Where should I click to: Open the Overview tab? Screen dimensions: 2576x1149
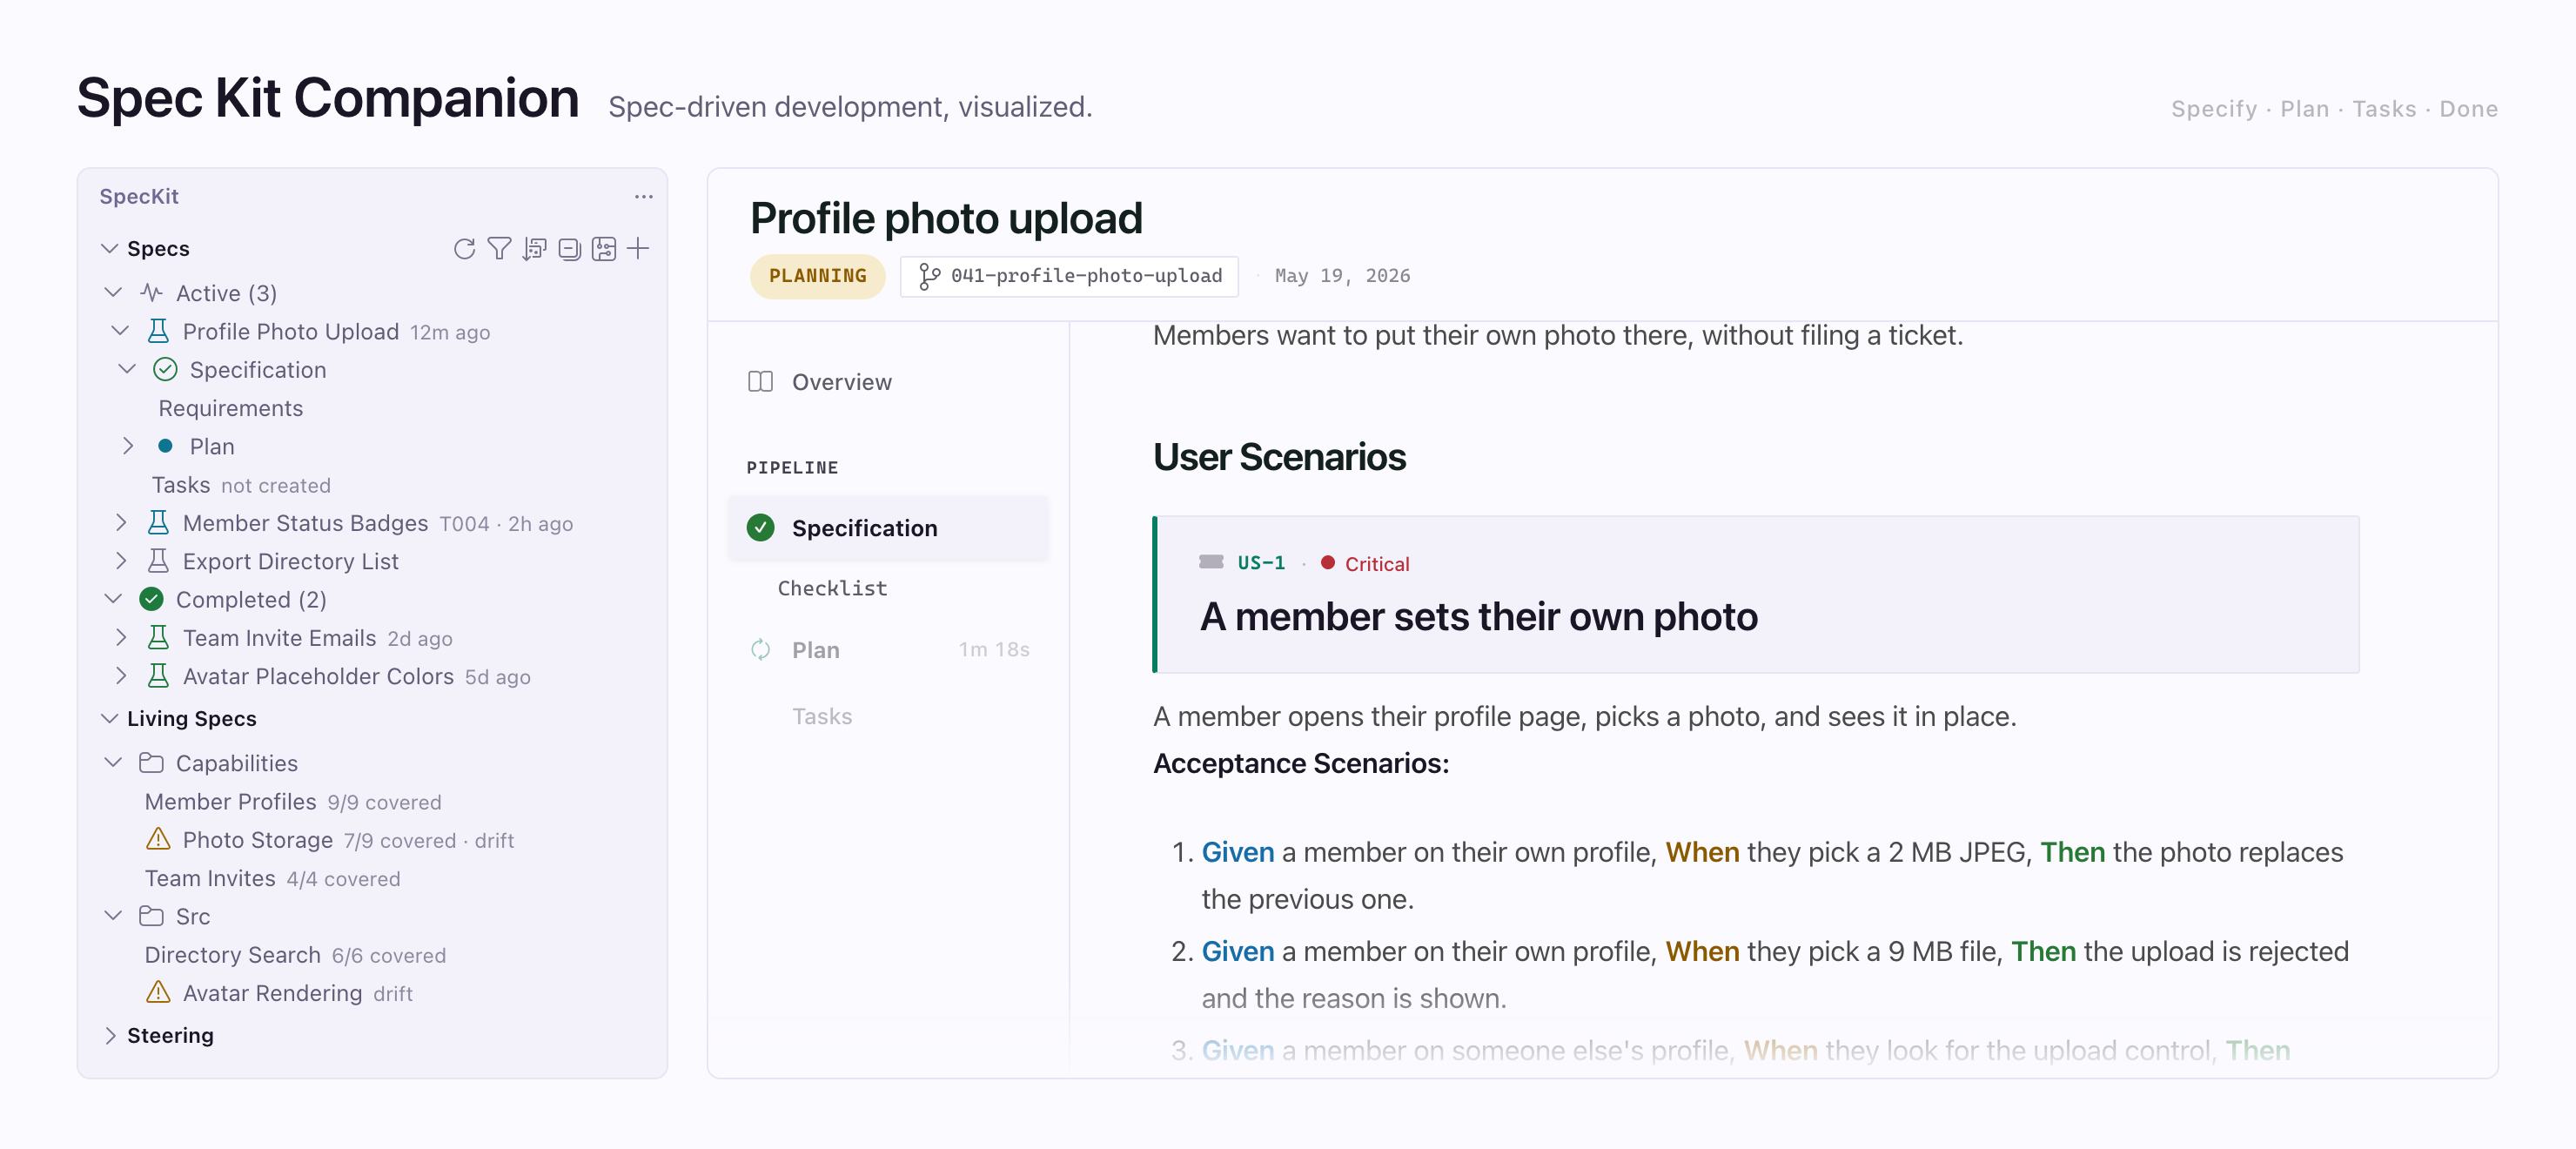coord(888,382)
